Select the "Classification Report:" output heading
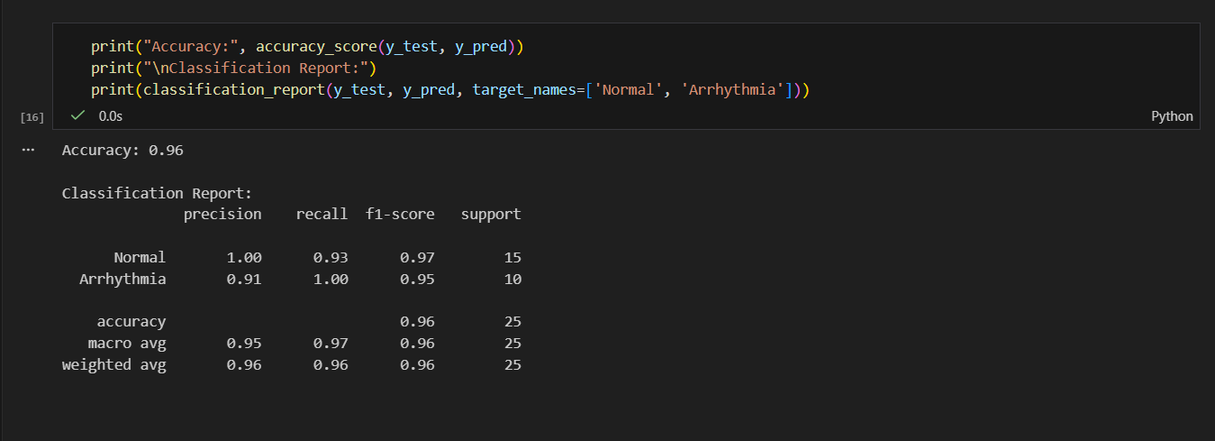1215x441 pixels. [157, 193]
